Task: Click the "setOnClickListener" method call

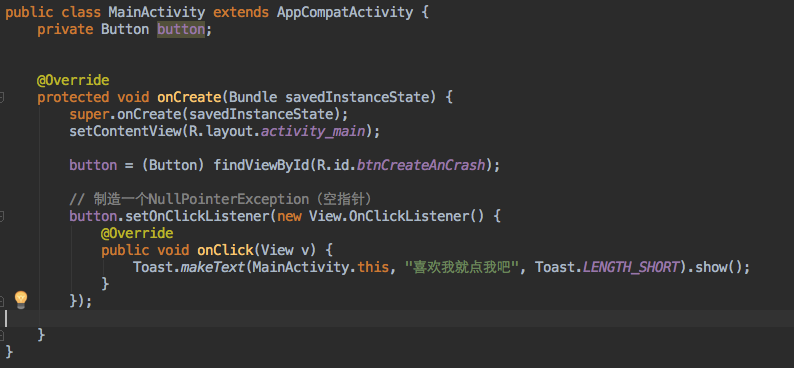Action: point(197,217)
